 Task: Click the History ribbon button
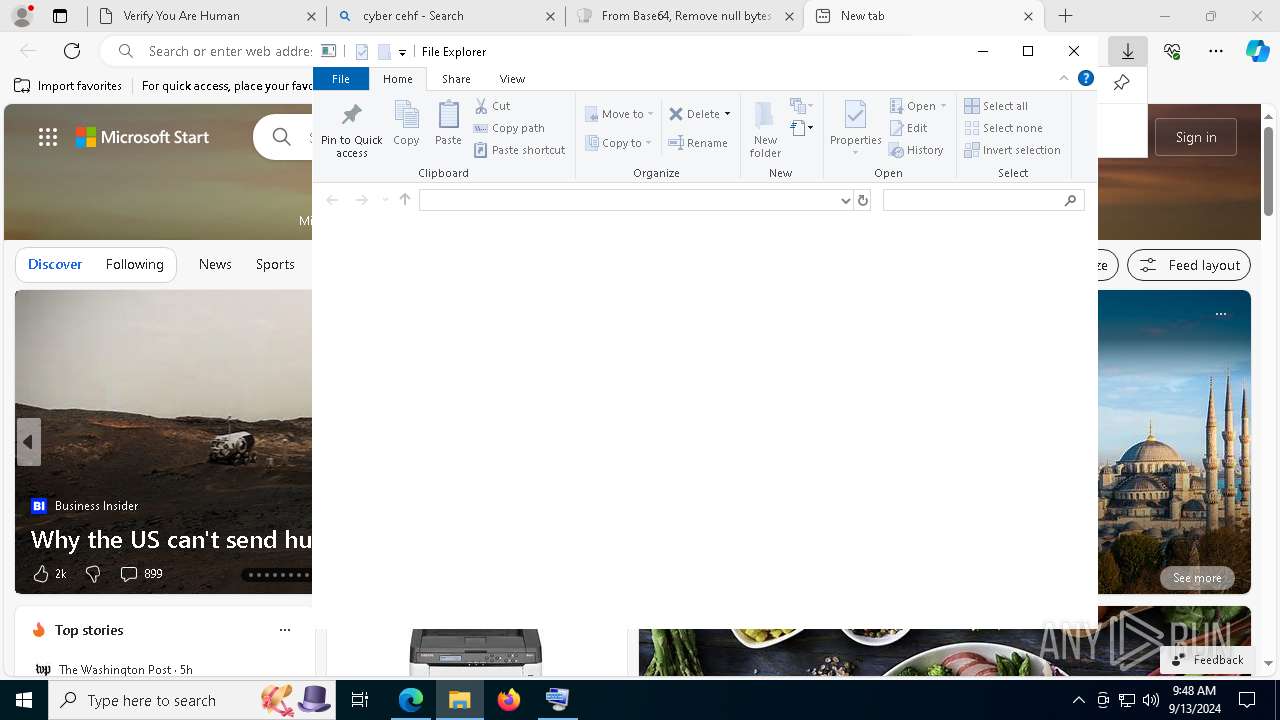point(916,150)
